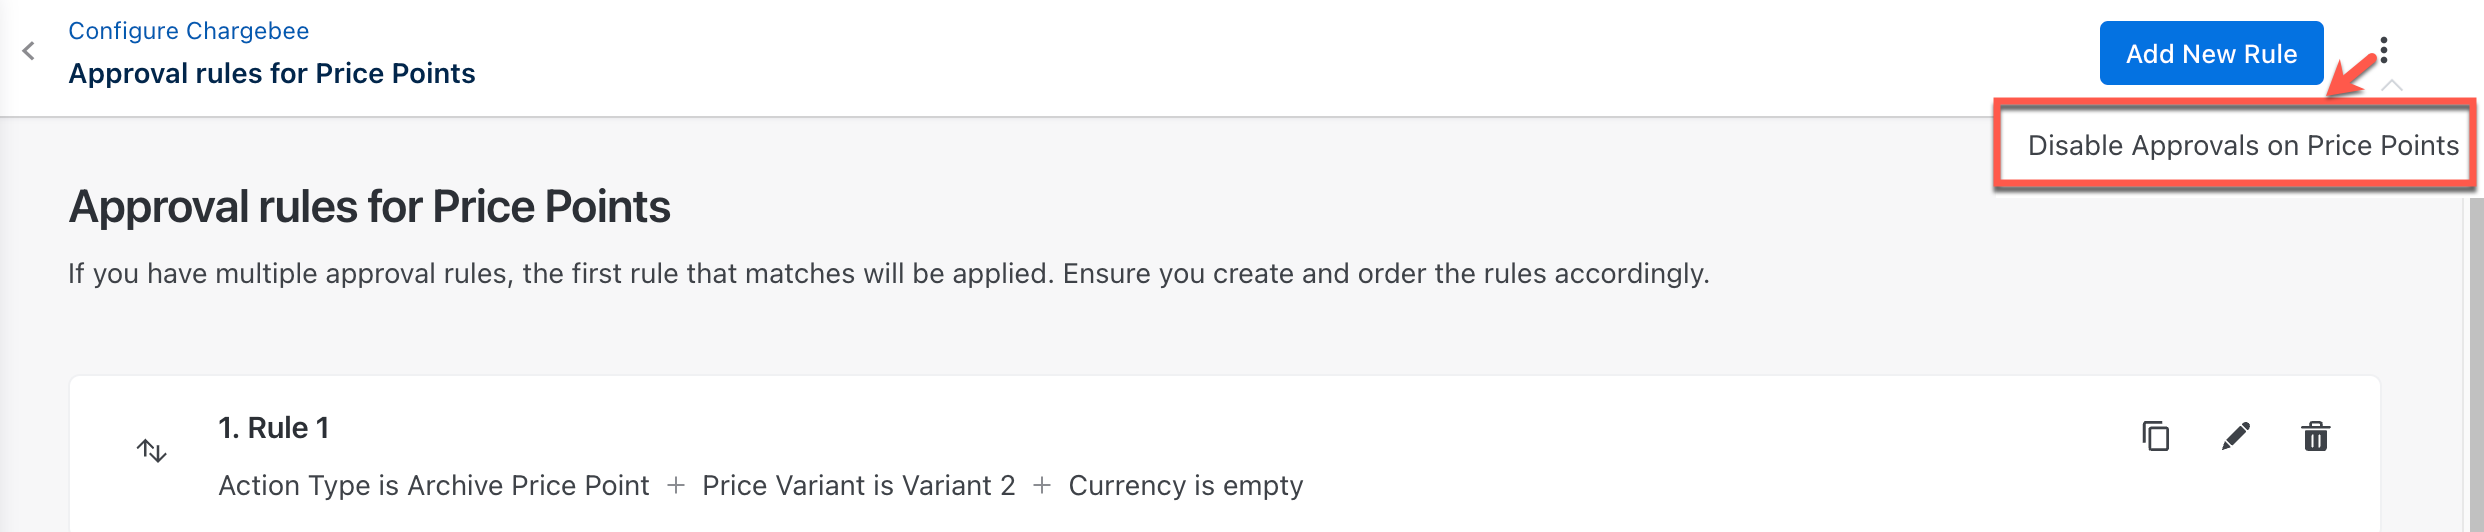
Task: Click the back arrow chevron
Action: coord(29,51)
